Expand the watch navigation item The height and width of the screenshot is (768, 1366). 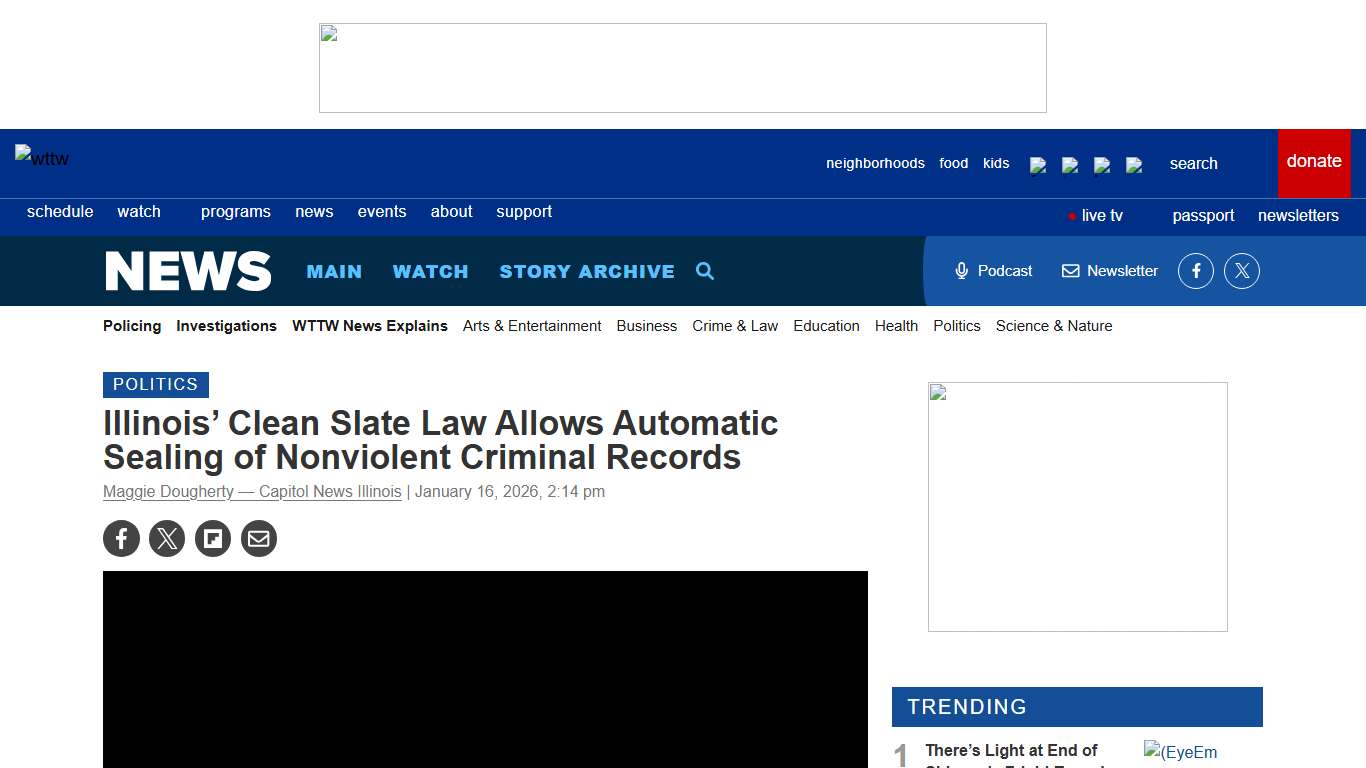pos(139,211)
